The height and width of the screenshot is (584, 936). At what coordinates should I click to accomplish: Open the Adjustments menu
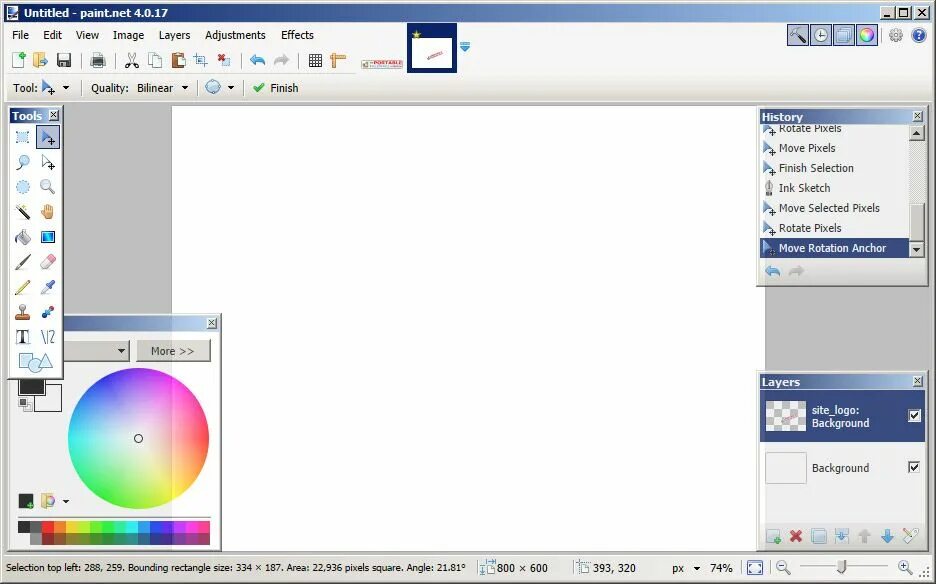point(235,35)
